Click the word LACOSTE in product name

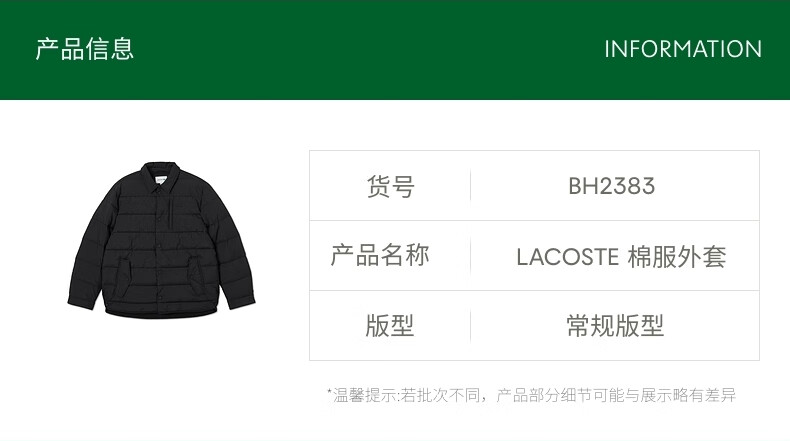tap(567, 257)
